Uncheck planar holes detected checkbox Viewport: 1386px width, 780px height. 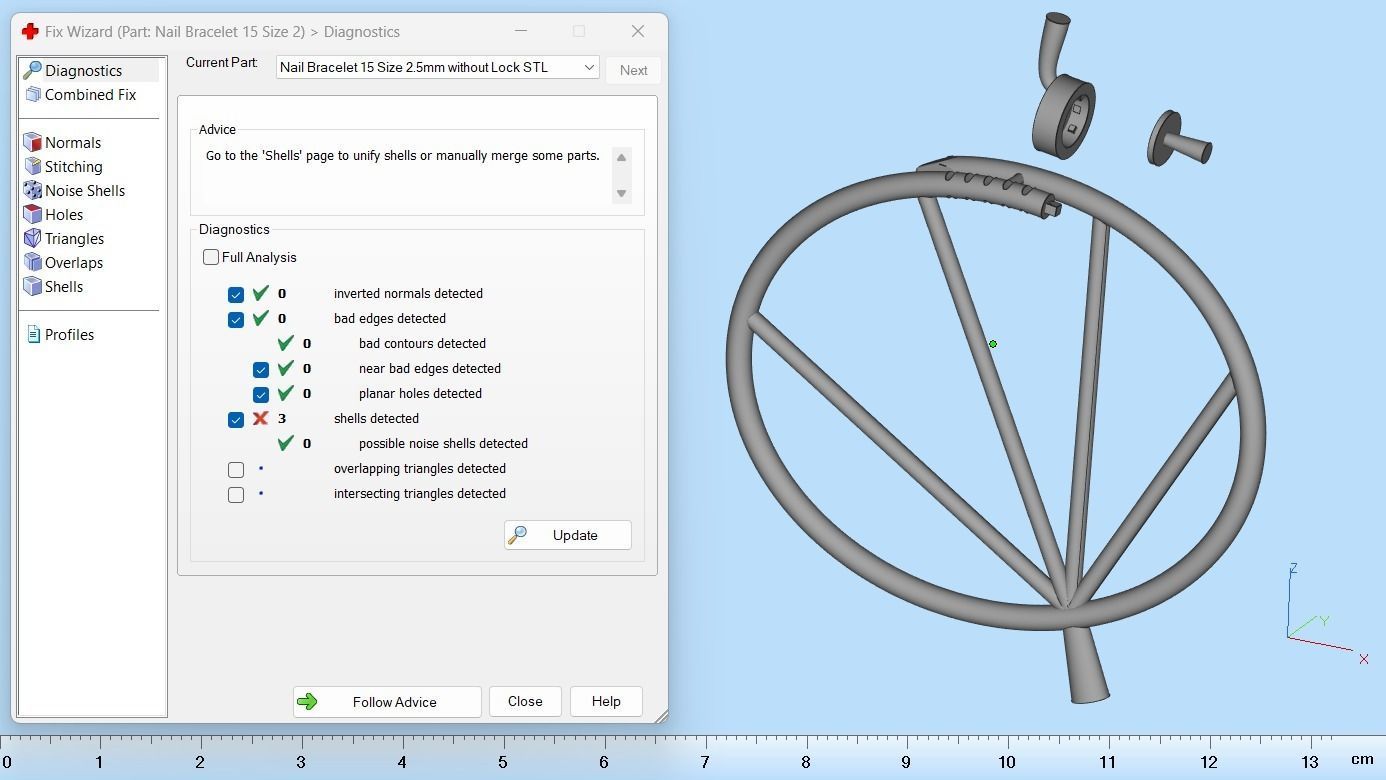pos(261,394)
